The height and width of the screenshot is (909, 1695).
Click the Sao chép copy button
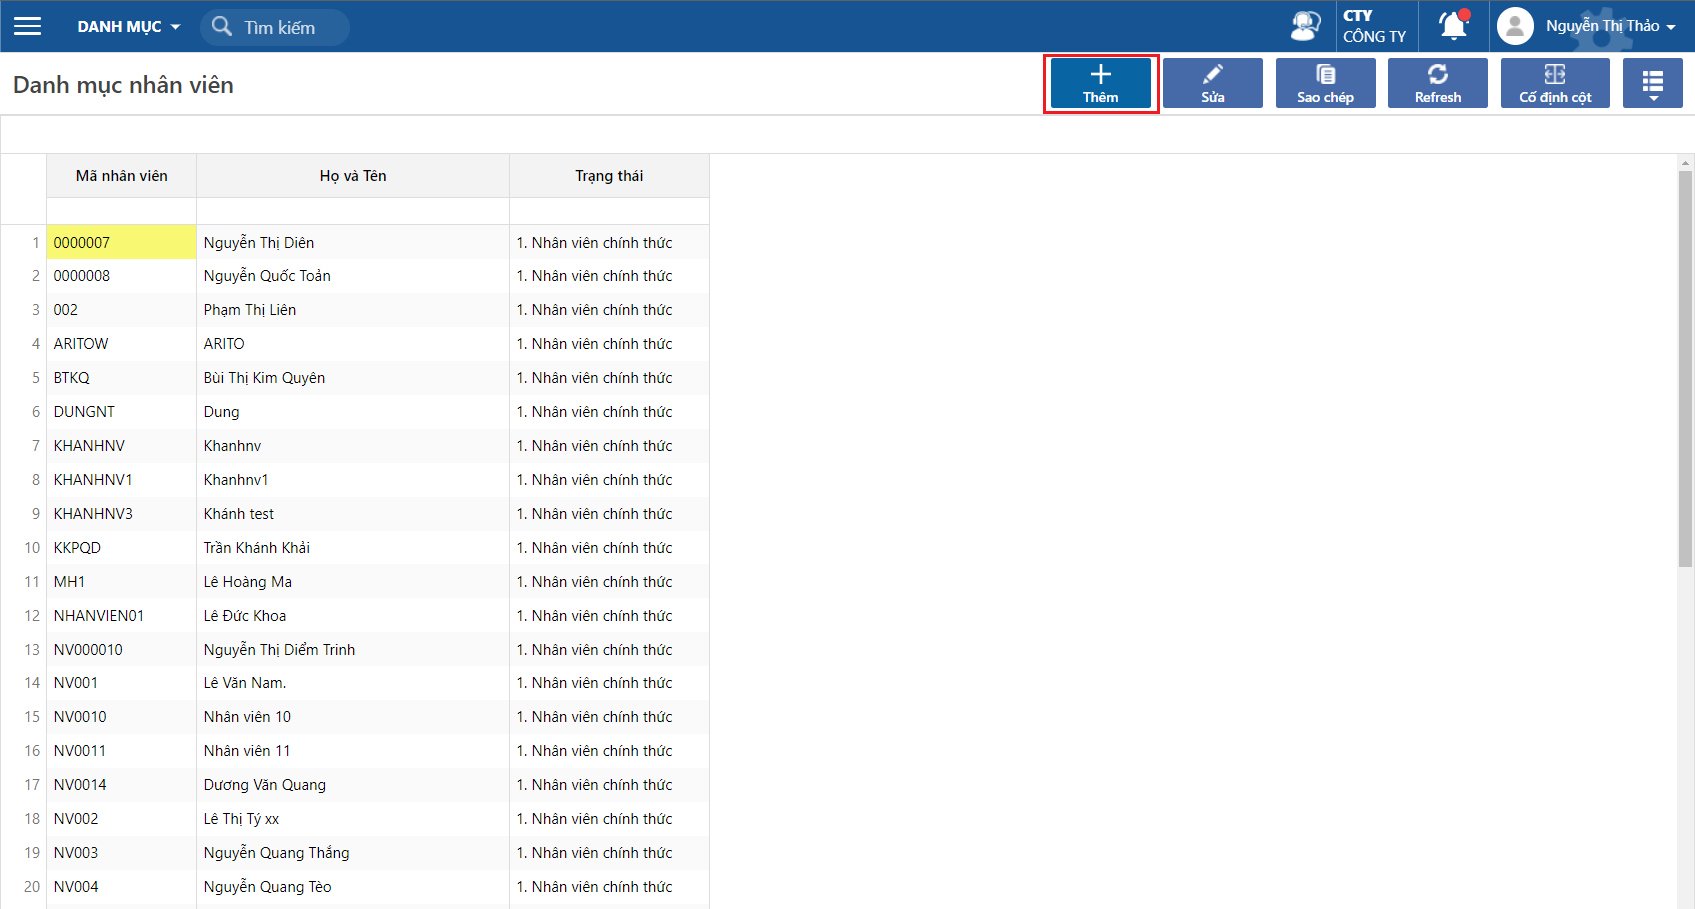(x=1325, y=83)
